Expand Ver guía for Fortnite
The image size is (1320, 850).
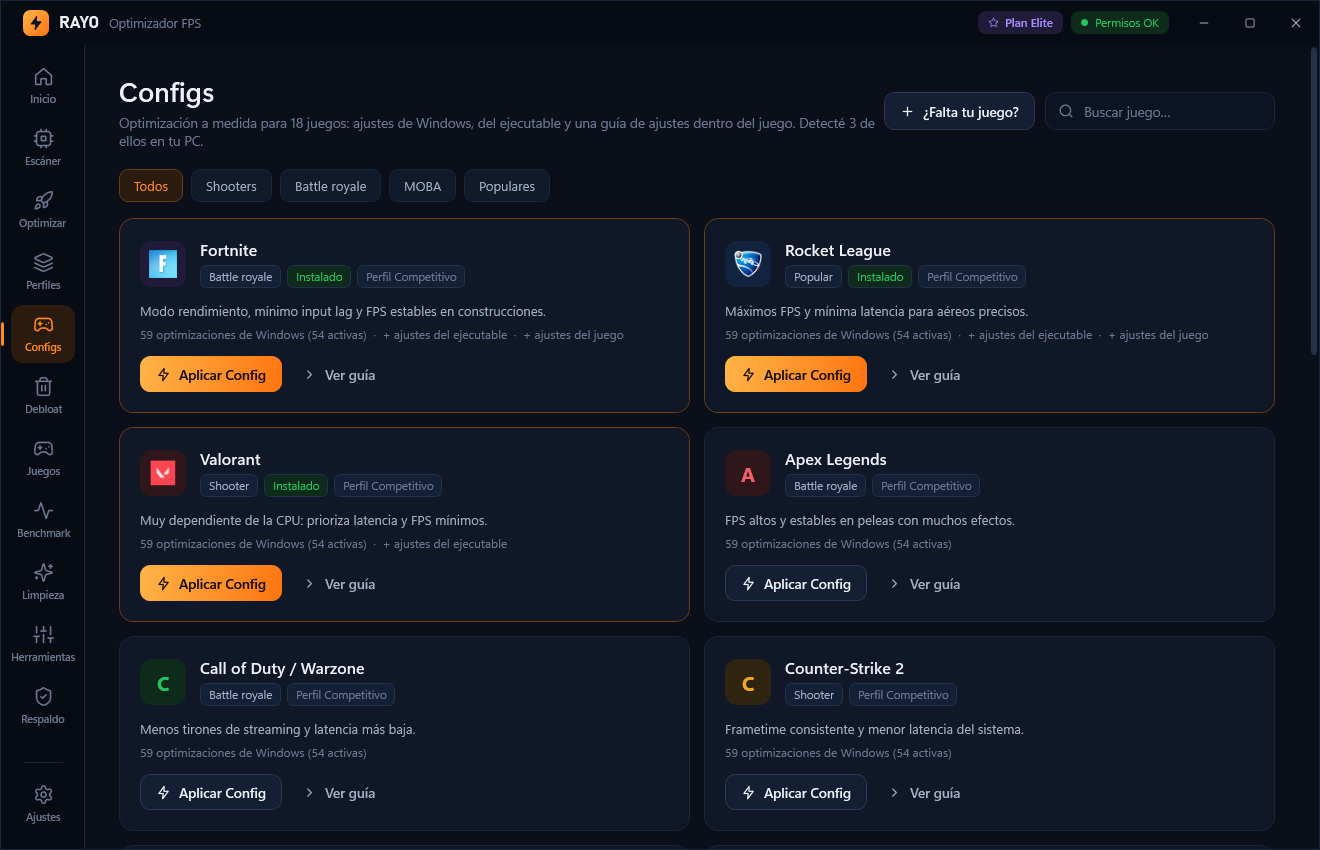[340, 375]
